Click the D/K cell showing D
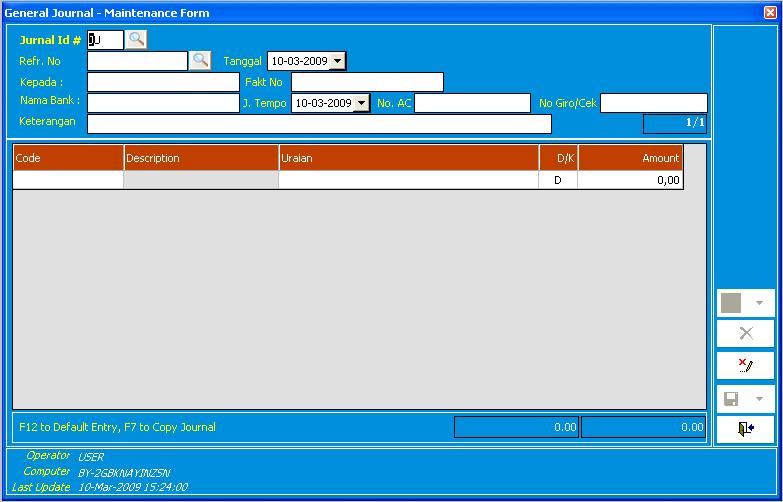Screen dimensions: 783x502 (557, 181)
